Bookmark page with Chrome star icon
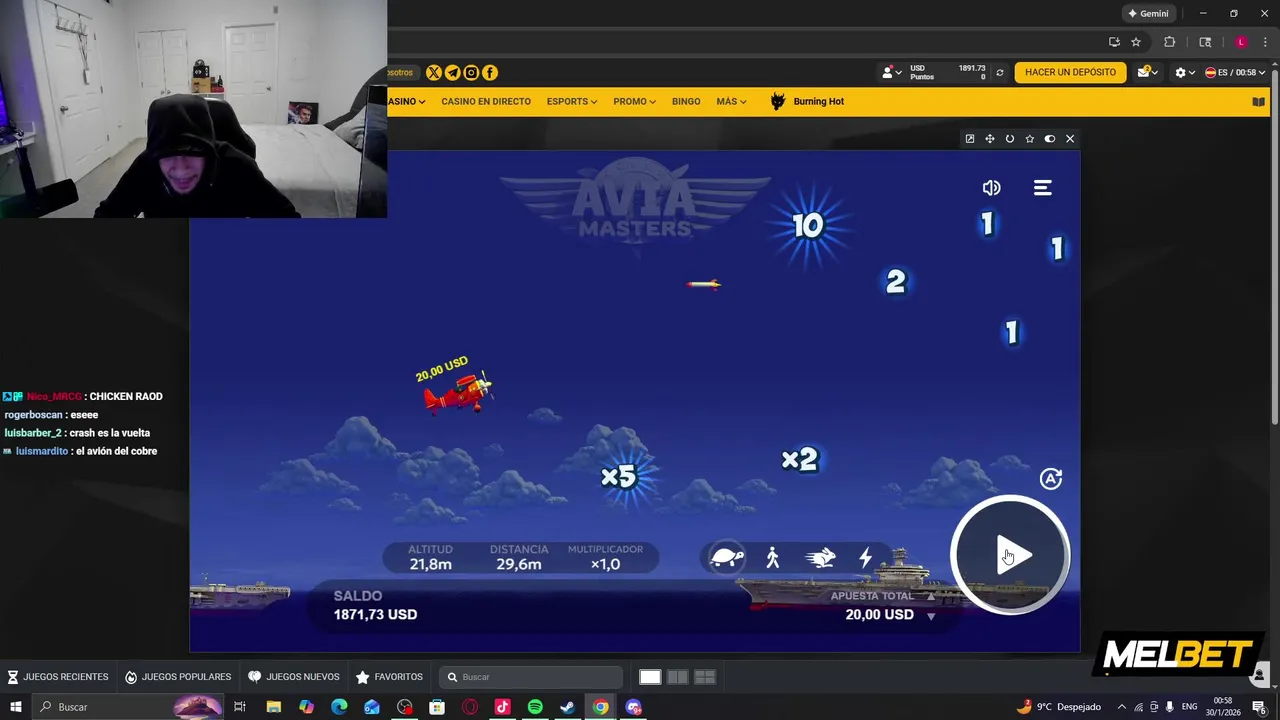 coord(1136,42)
